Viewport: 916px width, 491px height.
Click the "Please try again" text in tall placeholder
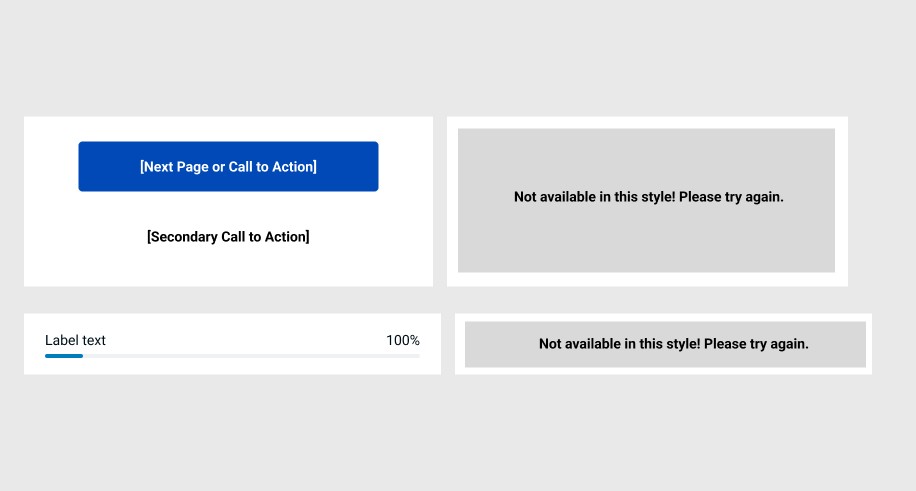[731, 197]
